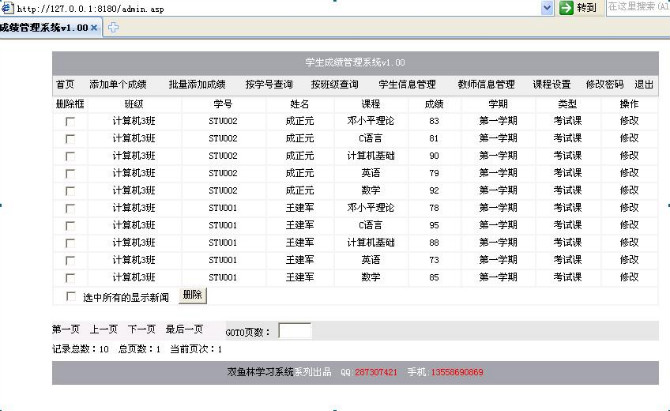Open 学生信息管理 menu item
Screen dimensions: 670x411
pyautogui.click(x=407, y=85)
